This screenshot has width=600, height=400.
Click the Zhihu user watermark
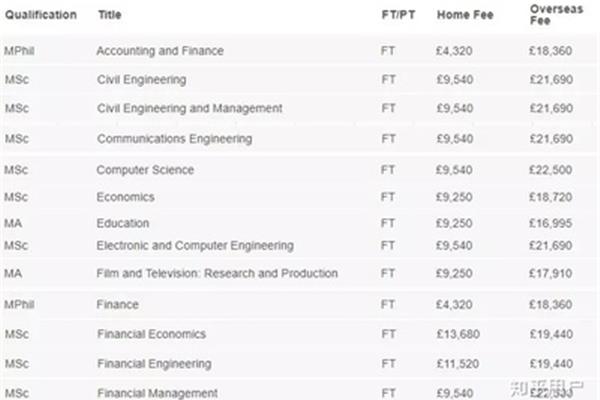tap(546, 388)
